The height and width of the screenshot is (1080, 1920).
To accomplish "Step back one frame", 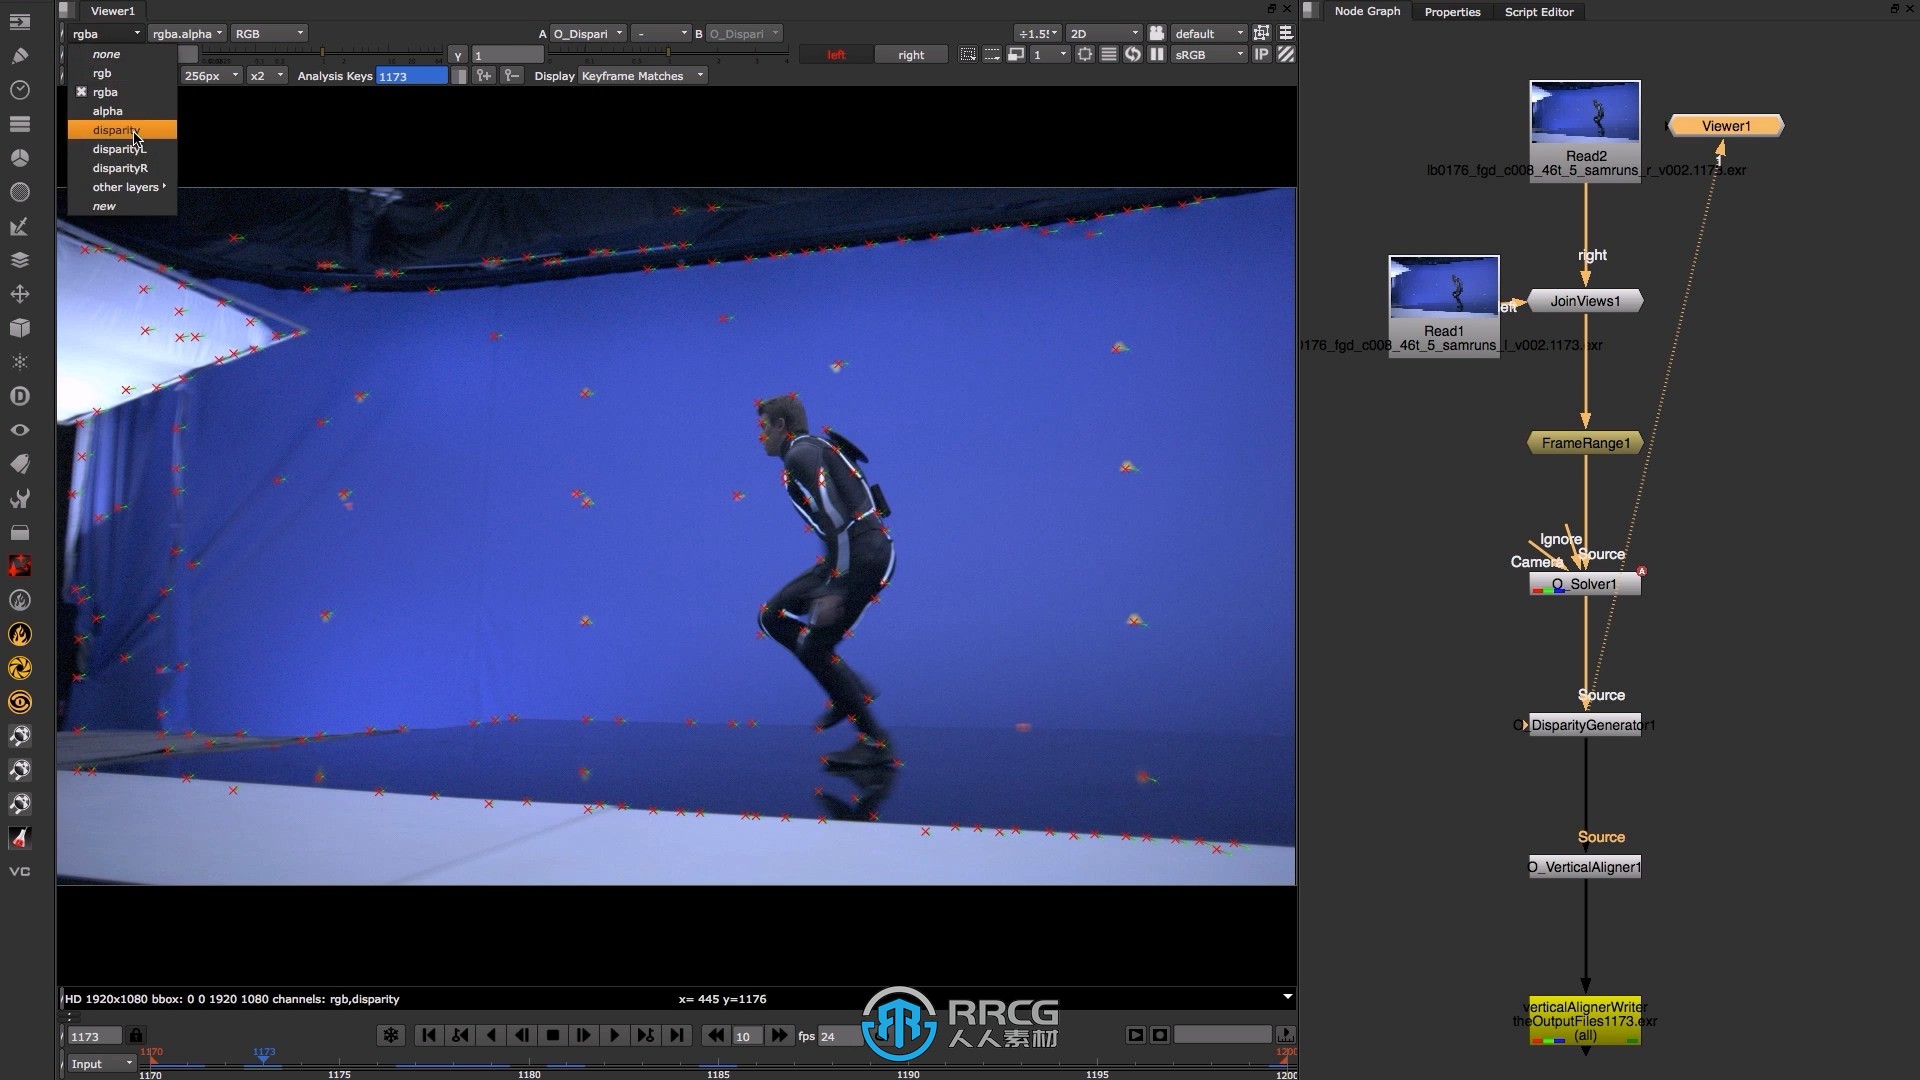I will 522,1035.
